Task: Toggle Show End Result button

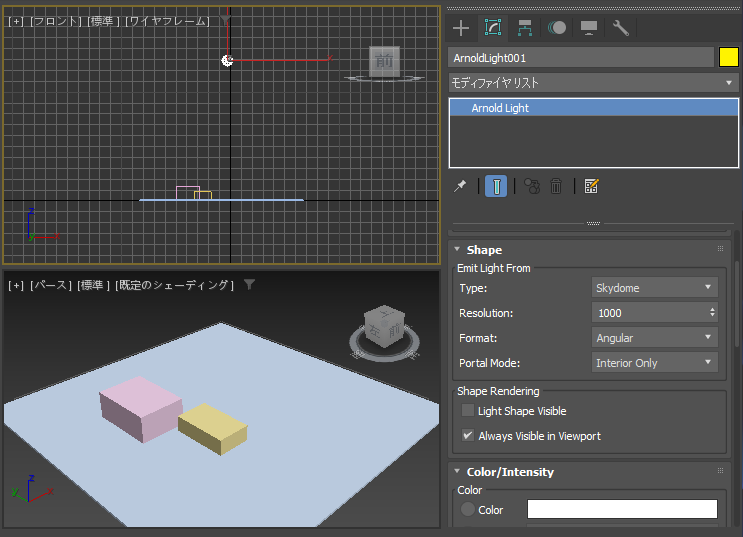Action: [496, 186]
